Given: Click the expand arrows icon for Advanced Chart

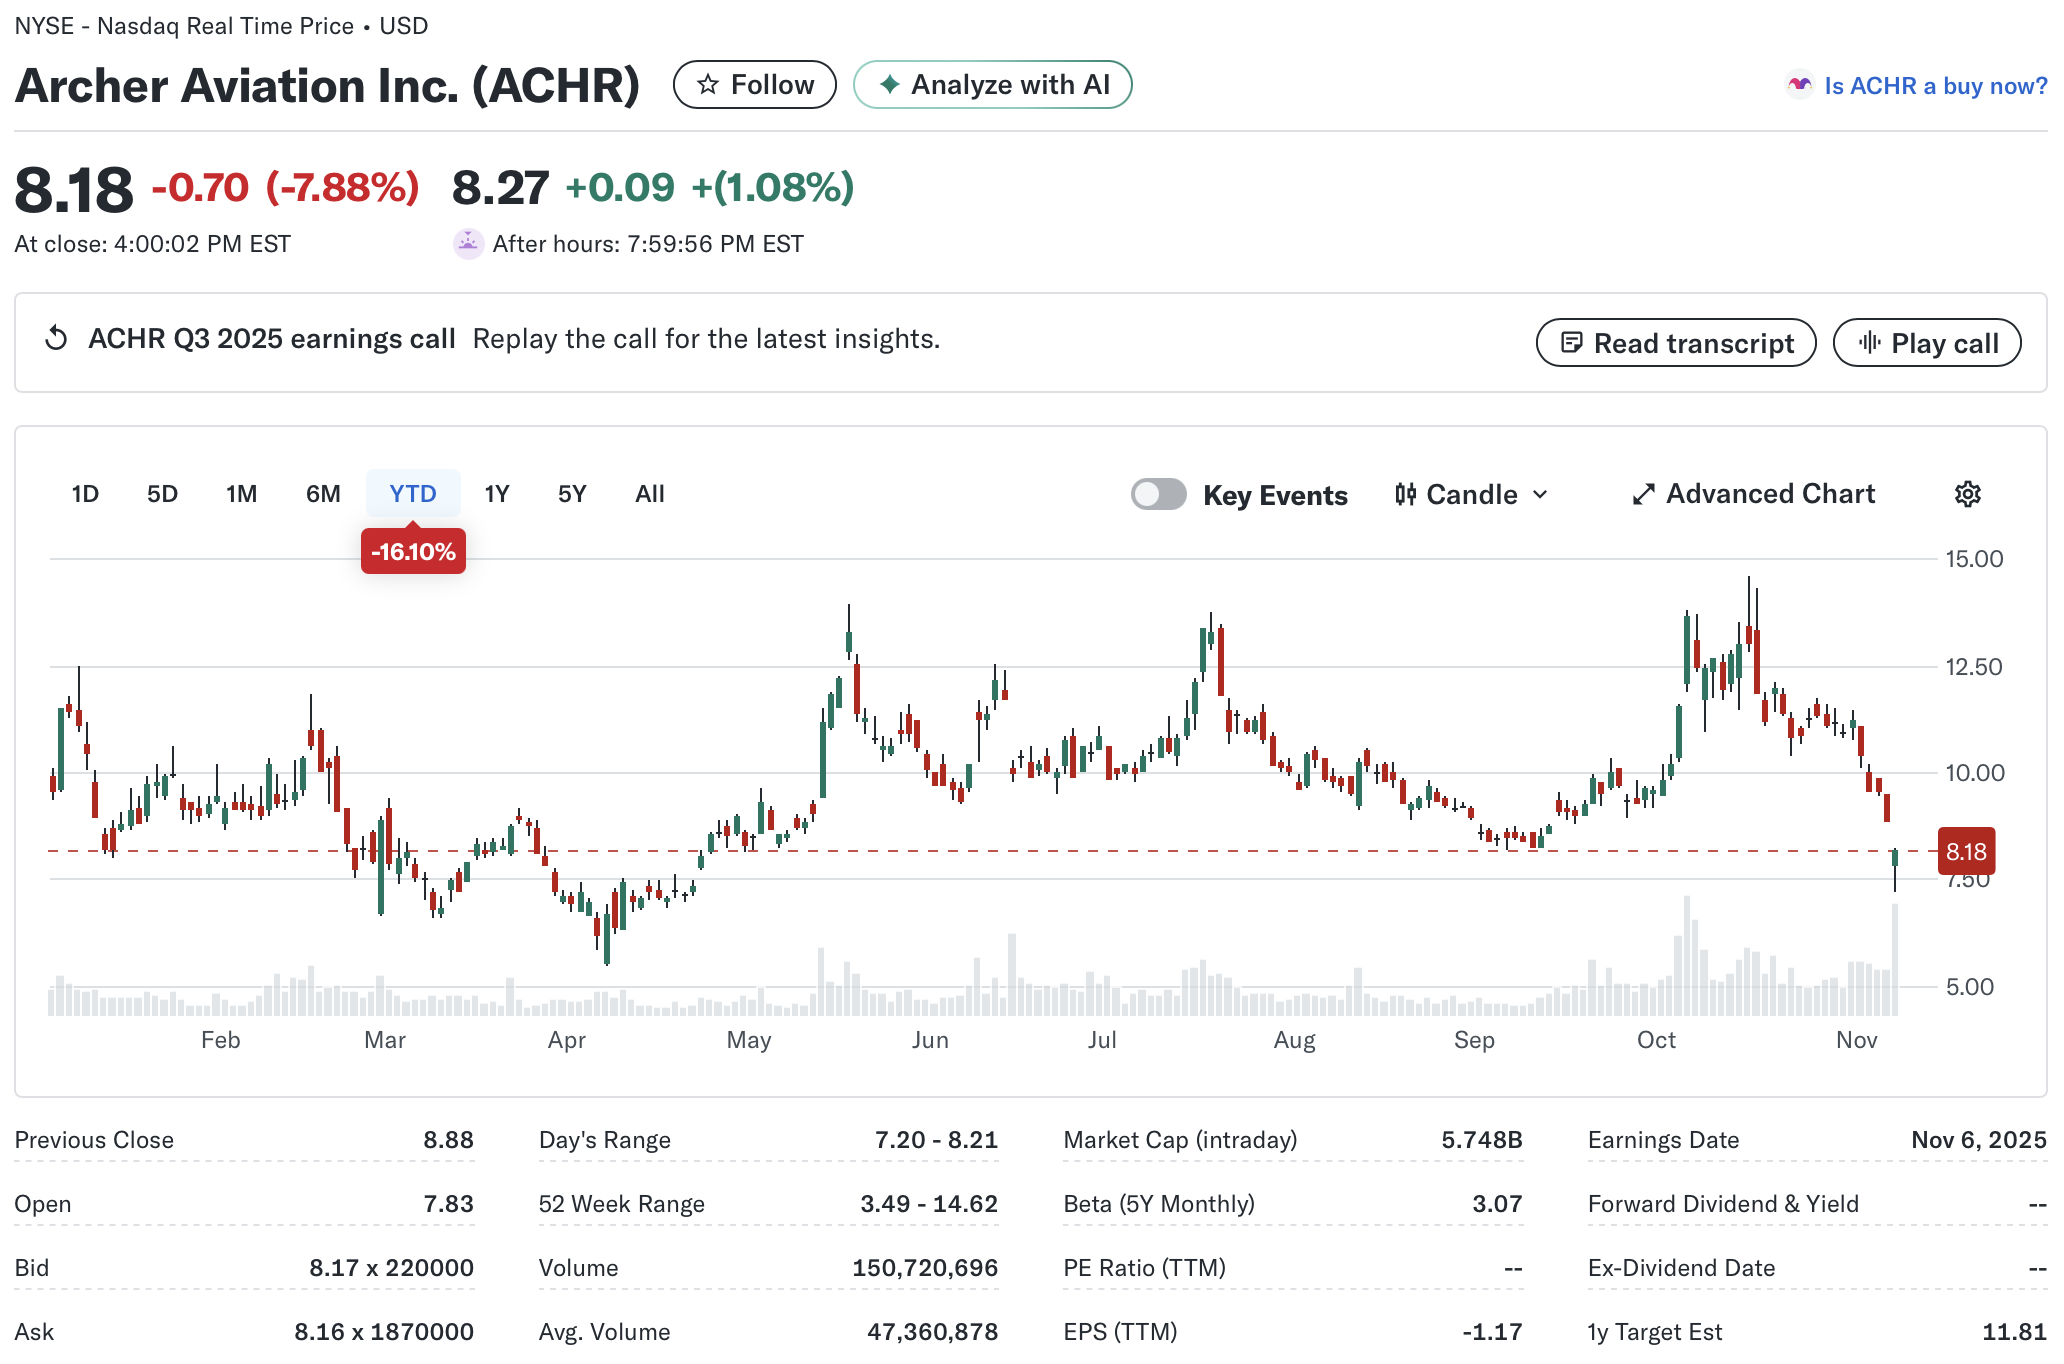Looking at the screenshot, I should point(1643,494).
